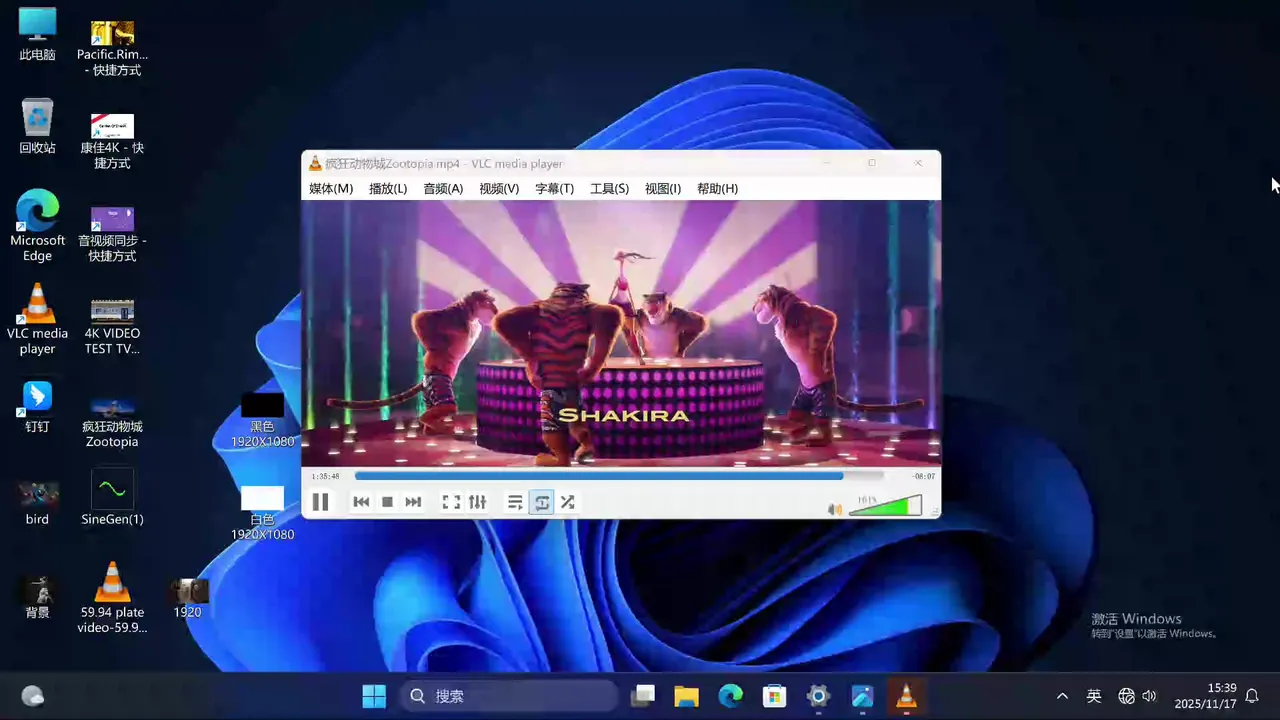The height and width of the screenshot is (720, 1280).
Task: Click the taskbar 搜索 search box
Action: (509, 696)
